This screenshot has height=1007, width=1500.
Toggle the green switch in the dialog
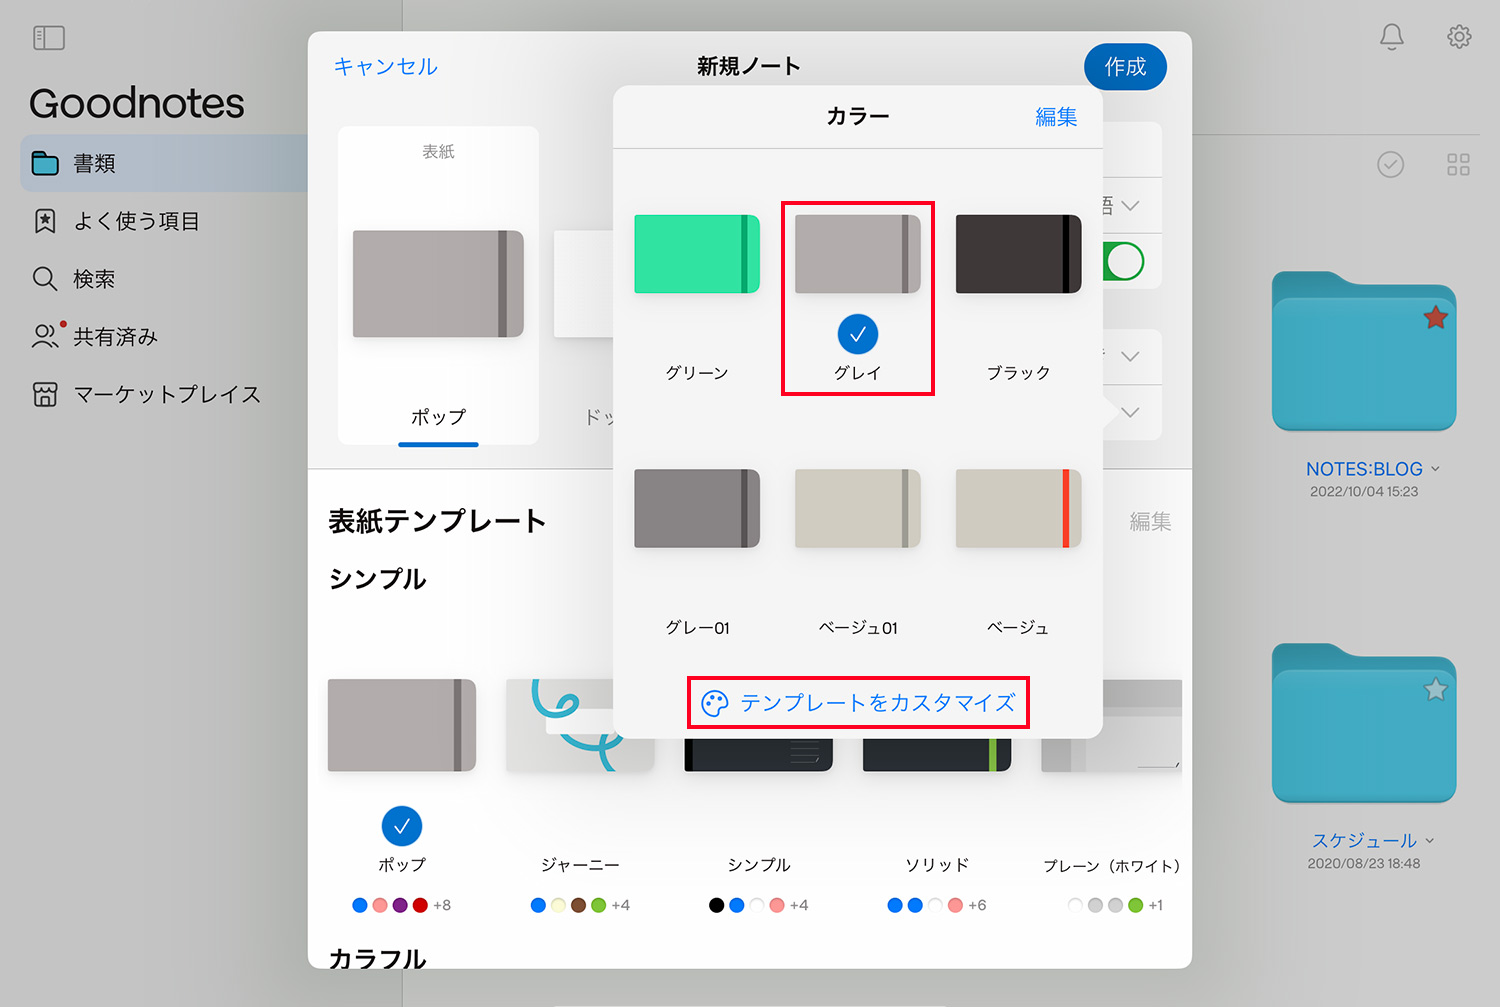pos(1124,262)
